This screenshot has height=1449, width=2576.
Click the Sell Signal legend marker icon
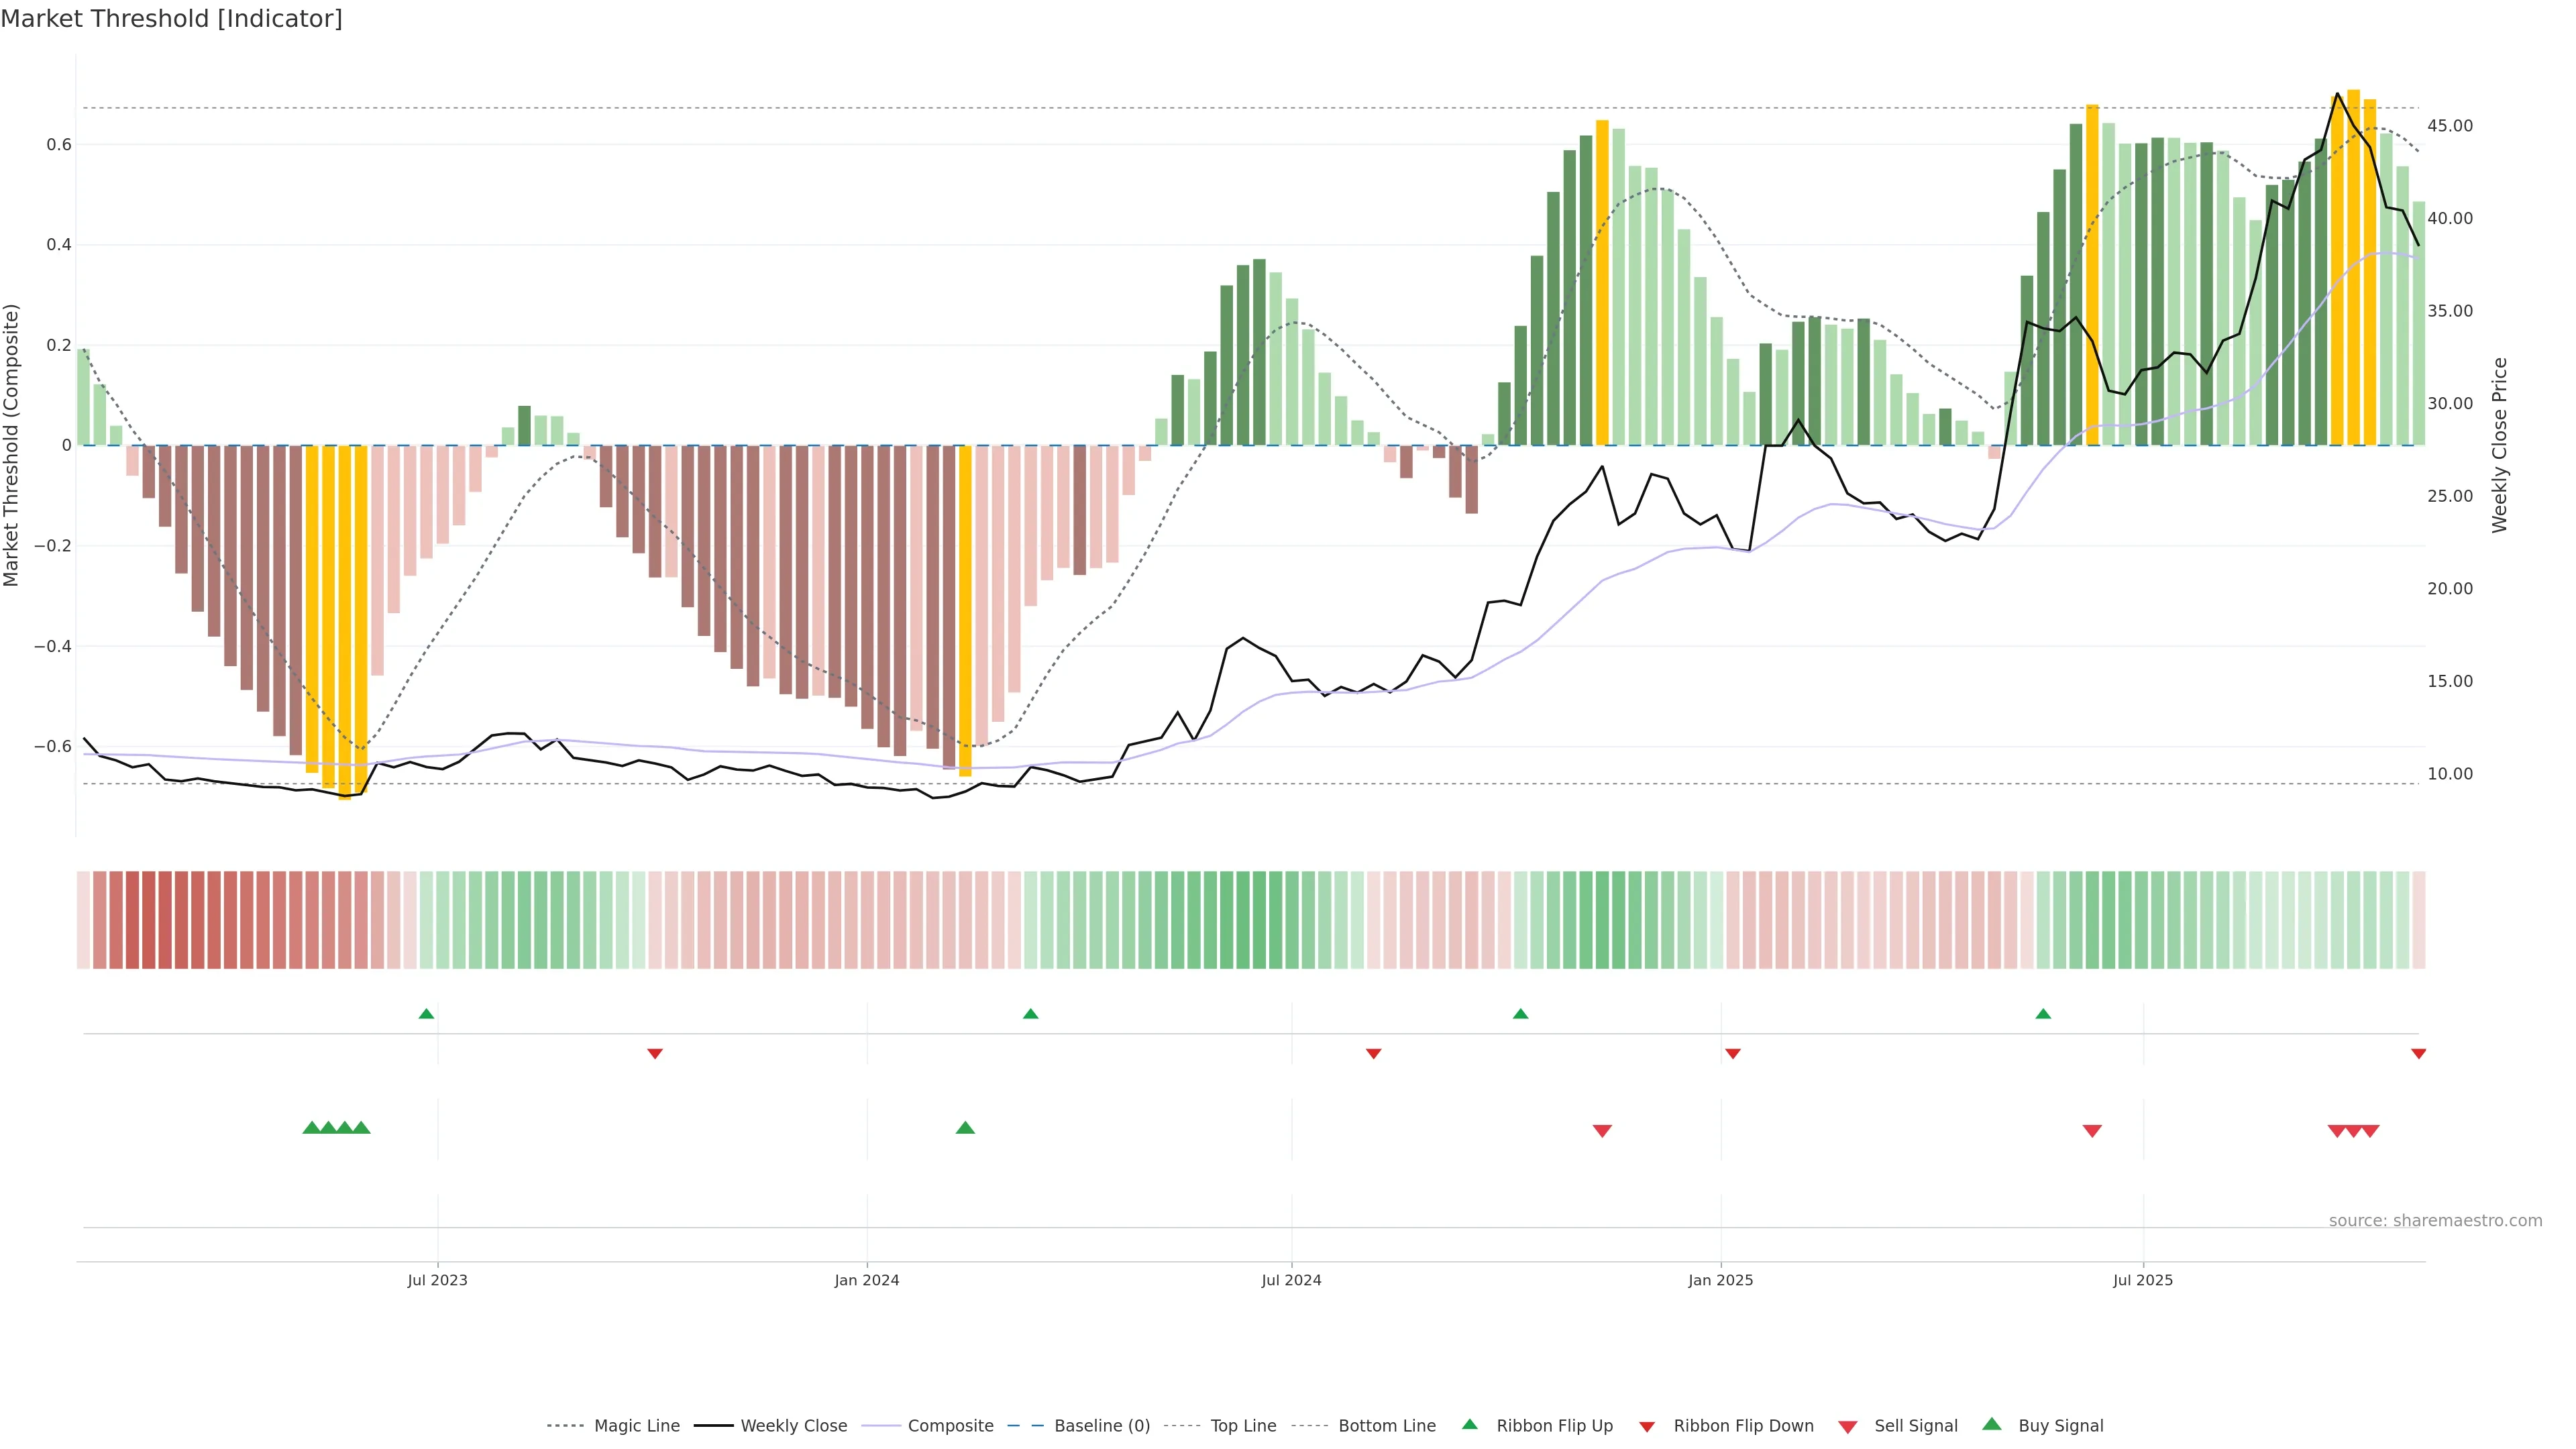coord(1848,1426)
